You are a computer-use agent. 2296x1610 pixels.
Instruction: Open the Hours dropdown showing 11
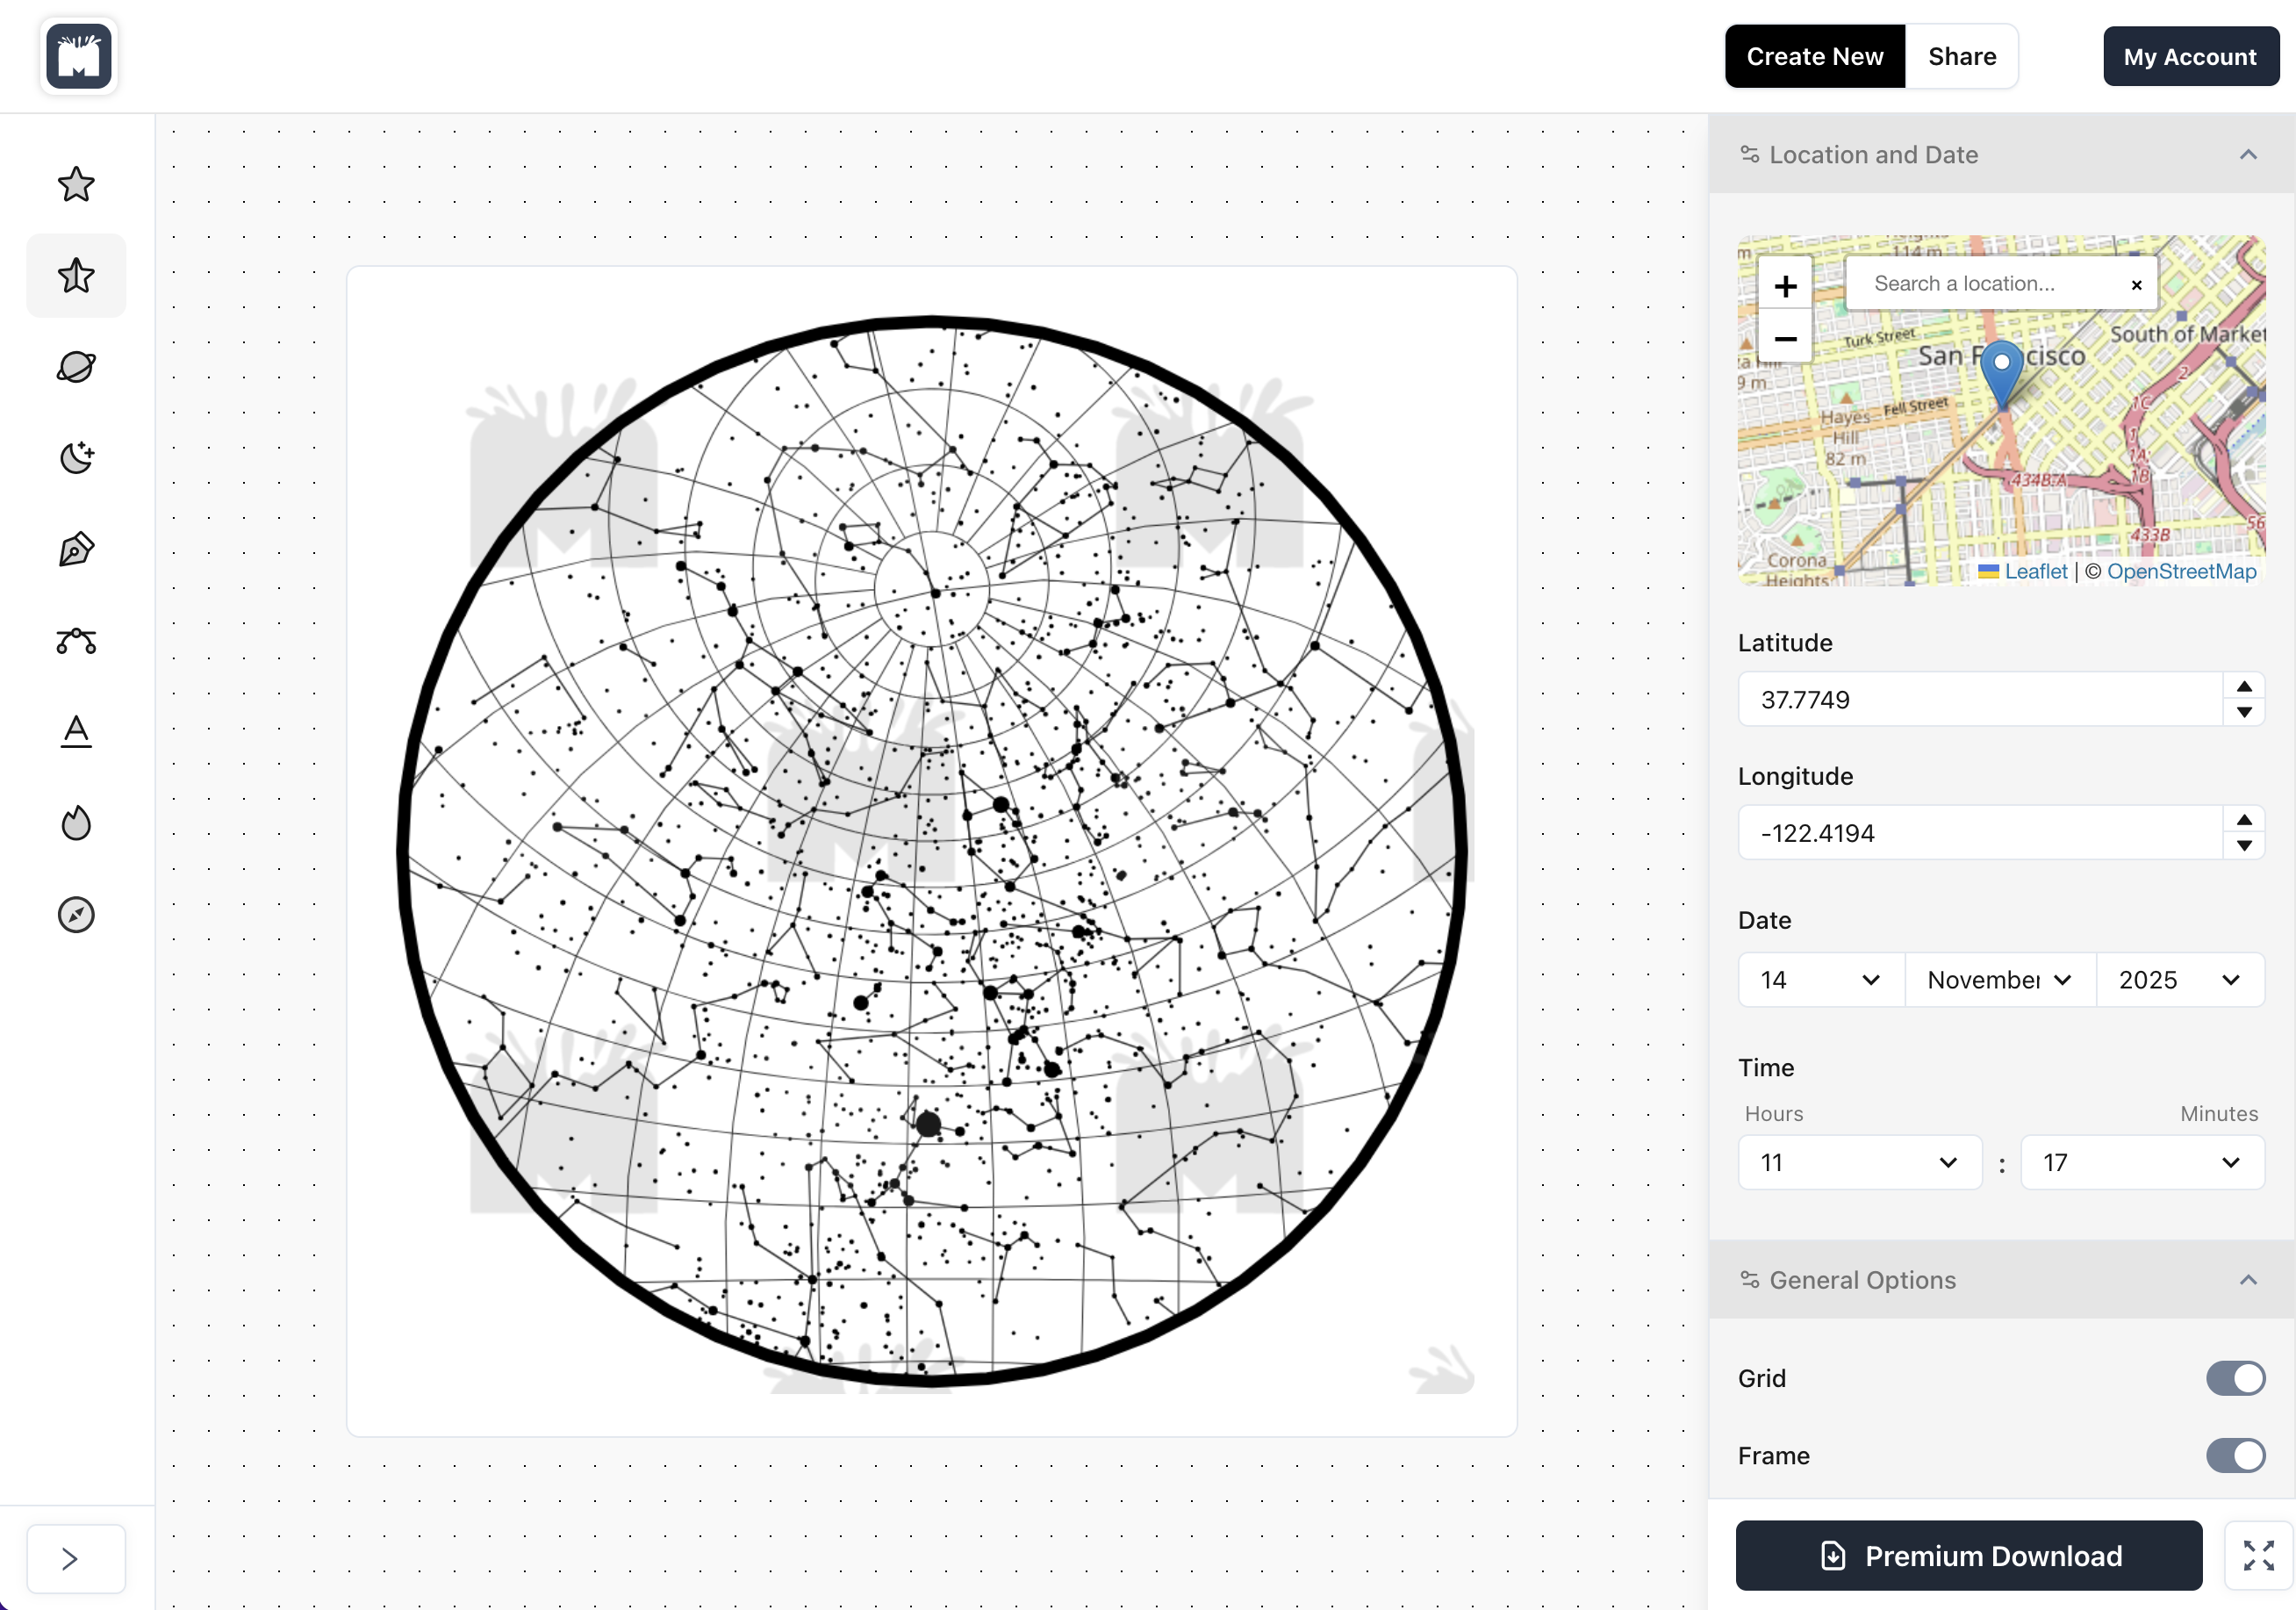pyautogui.click(x=1859, y=1162)
